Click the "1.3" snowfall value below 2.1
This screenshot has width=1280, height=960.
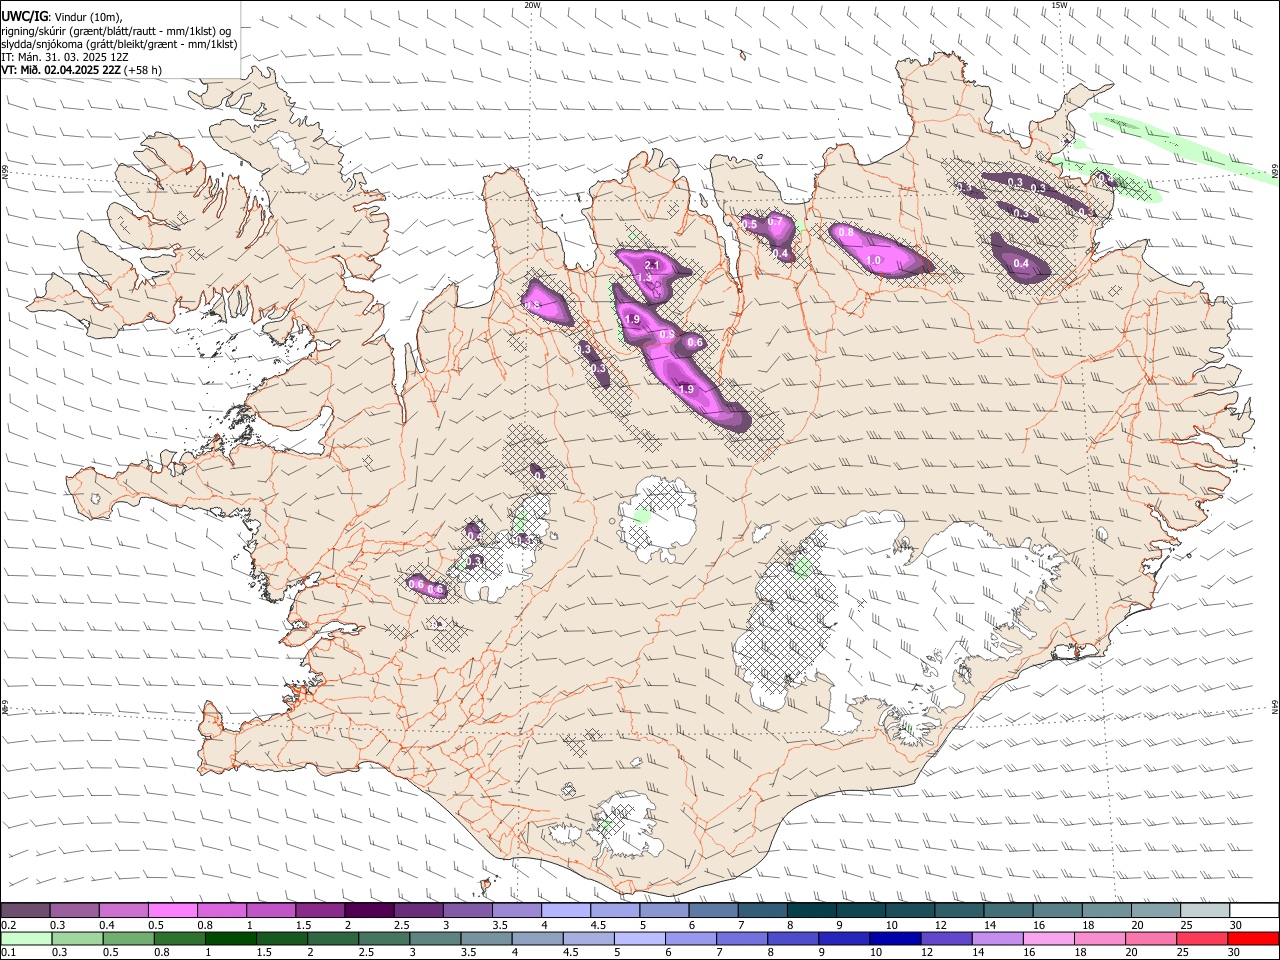pyautogui.click(x=644, y=278)
